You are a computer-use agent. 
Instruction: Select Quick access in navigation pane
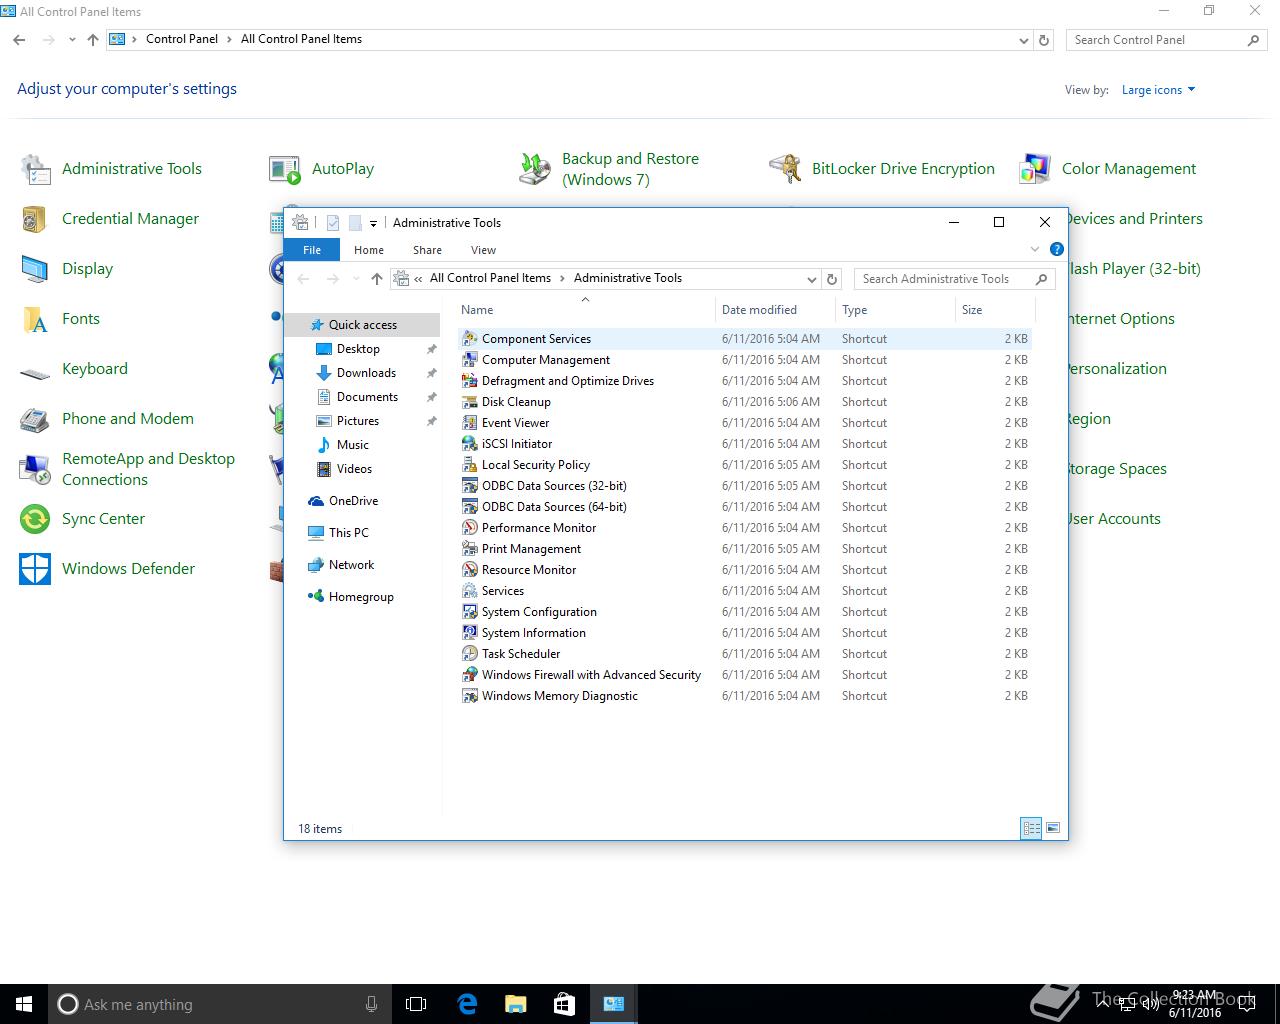point(362,325)
